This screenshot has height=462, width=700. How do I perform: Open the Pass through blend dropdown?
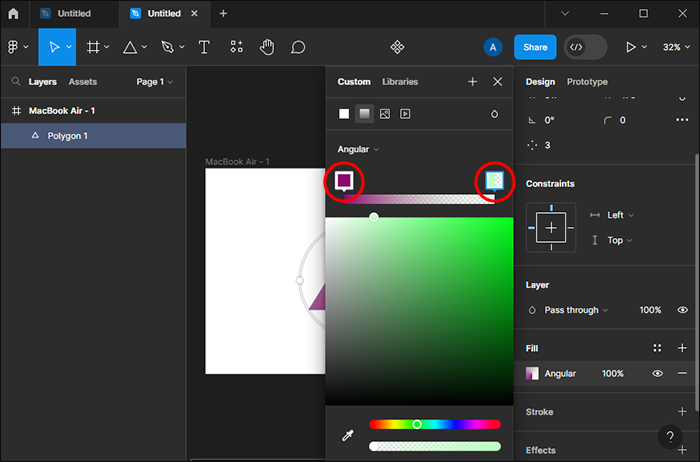pyautogui.click(x=575, y=310)
